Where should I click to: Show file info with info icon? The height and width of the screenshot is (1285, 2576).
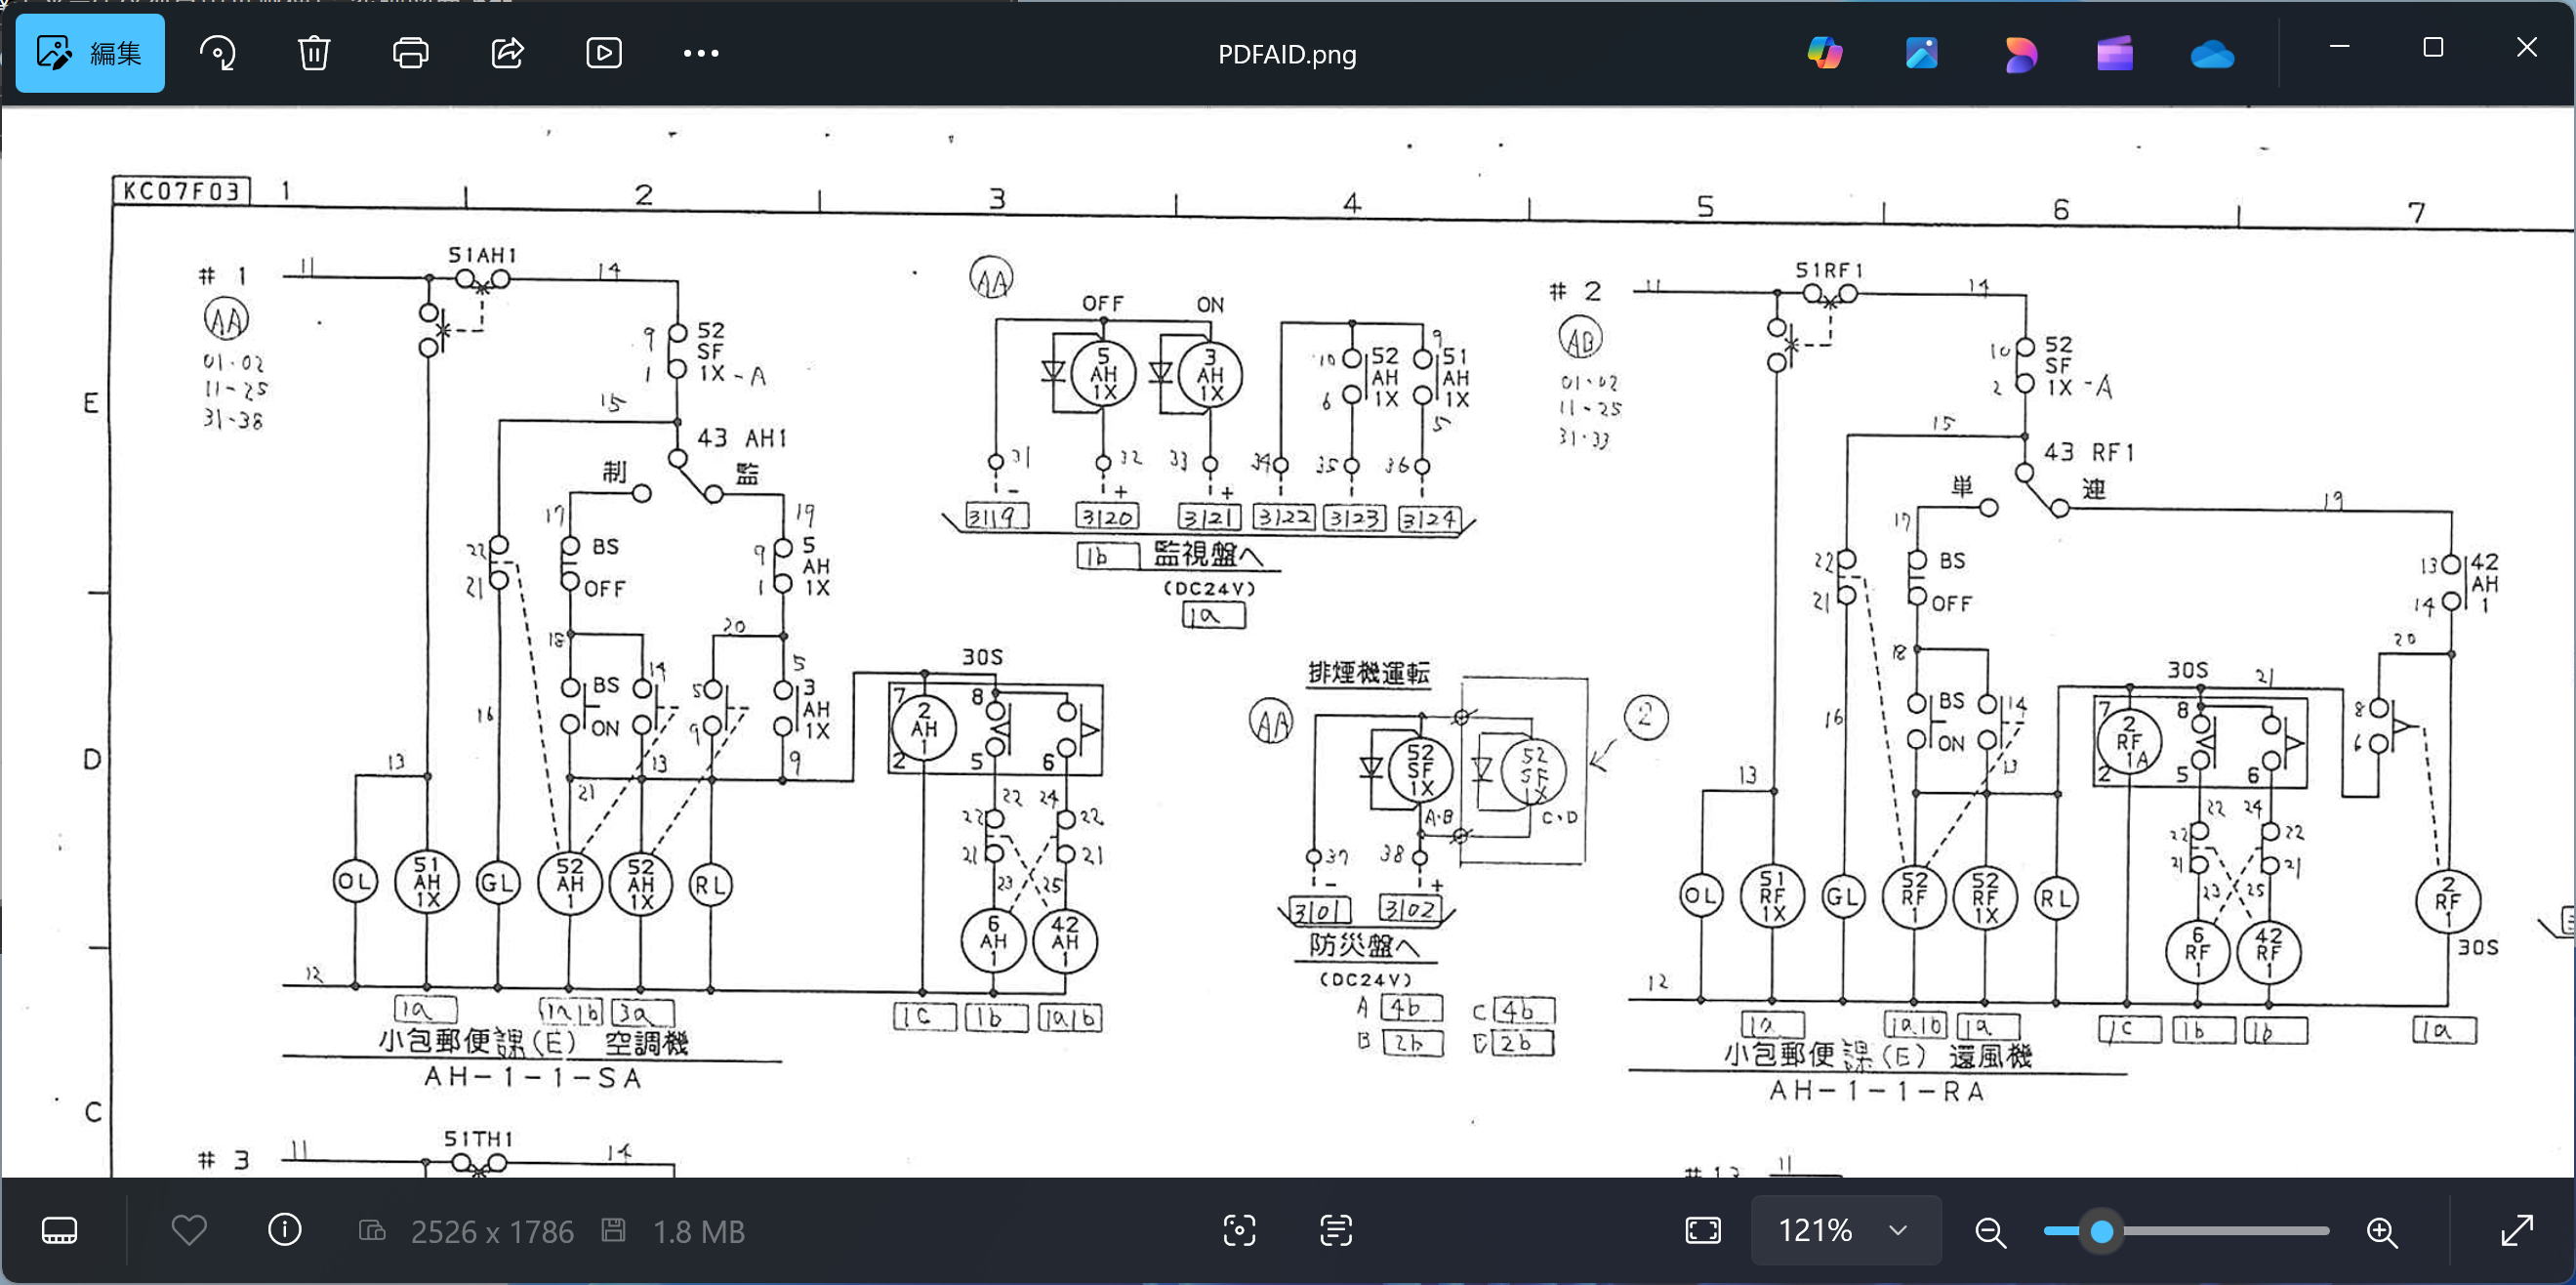(x=285, y=1230)
